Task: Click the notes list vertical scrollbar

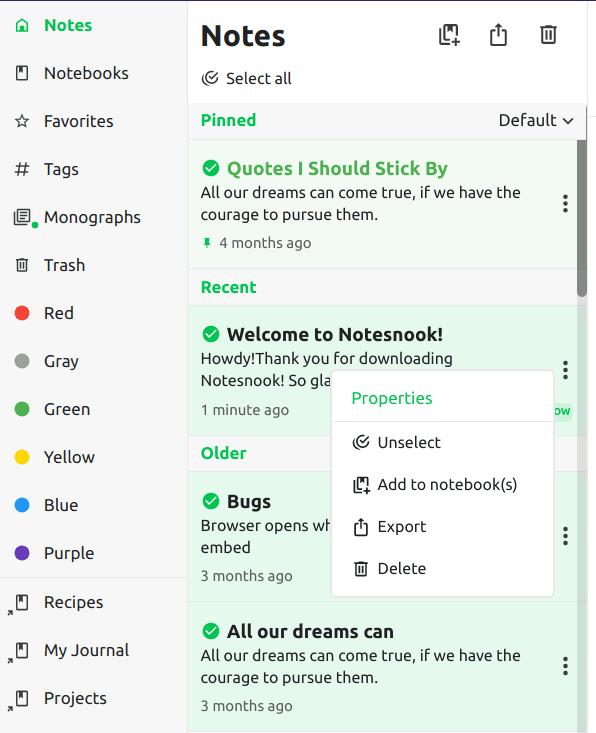Action: 582,217
